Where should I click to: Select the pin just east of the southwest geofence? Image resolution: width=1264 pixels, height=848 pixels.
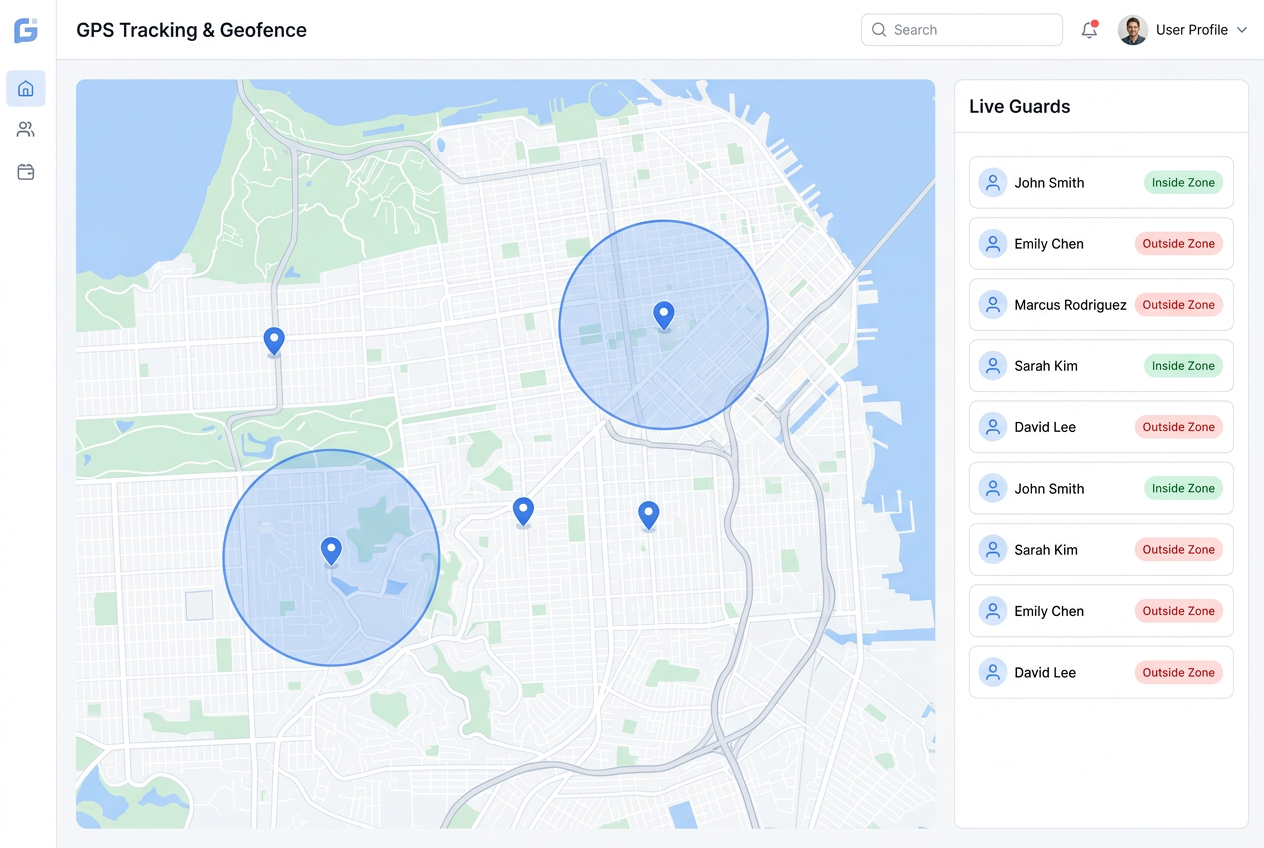point(523,512)
